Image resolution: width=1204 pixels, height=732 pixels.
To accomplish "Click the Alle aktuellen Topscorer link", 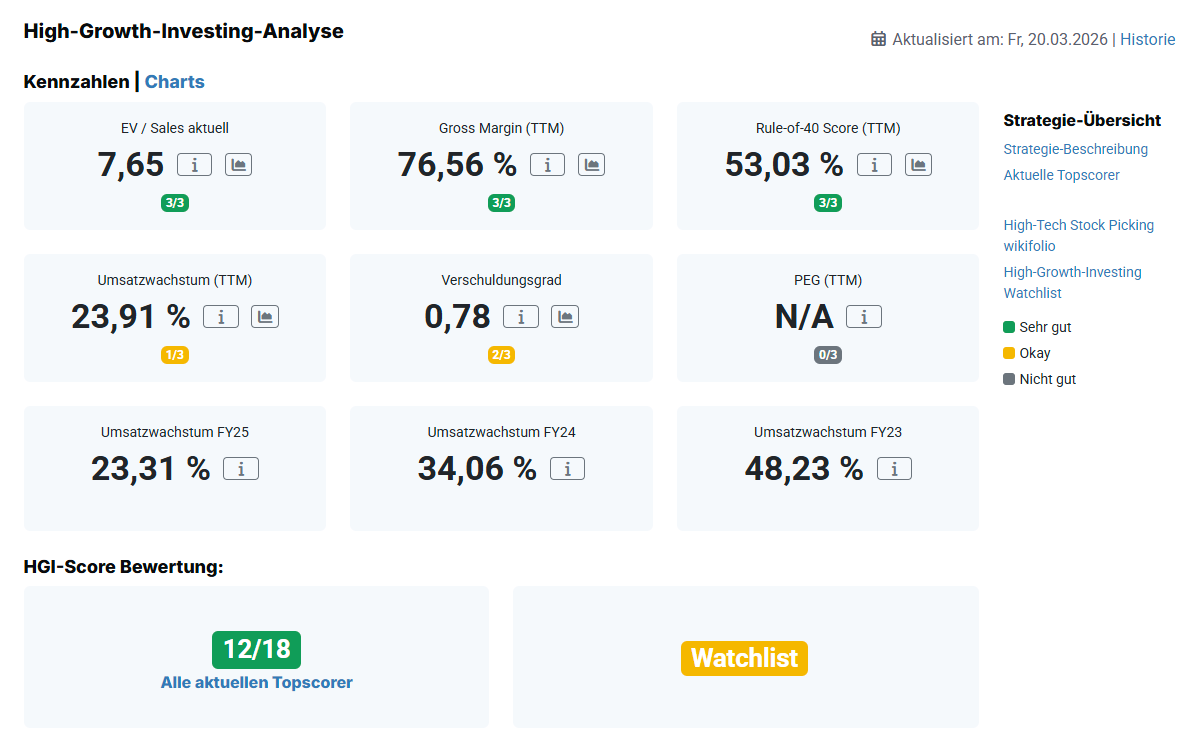I will [x=257, y=682].
